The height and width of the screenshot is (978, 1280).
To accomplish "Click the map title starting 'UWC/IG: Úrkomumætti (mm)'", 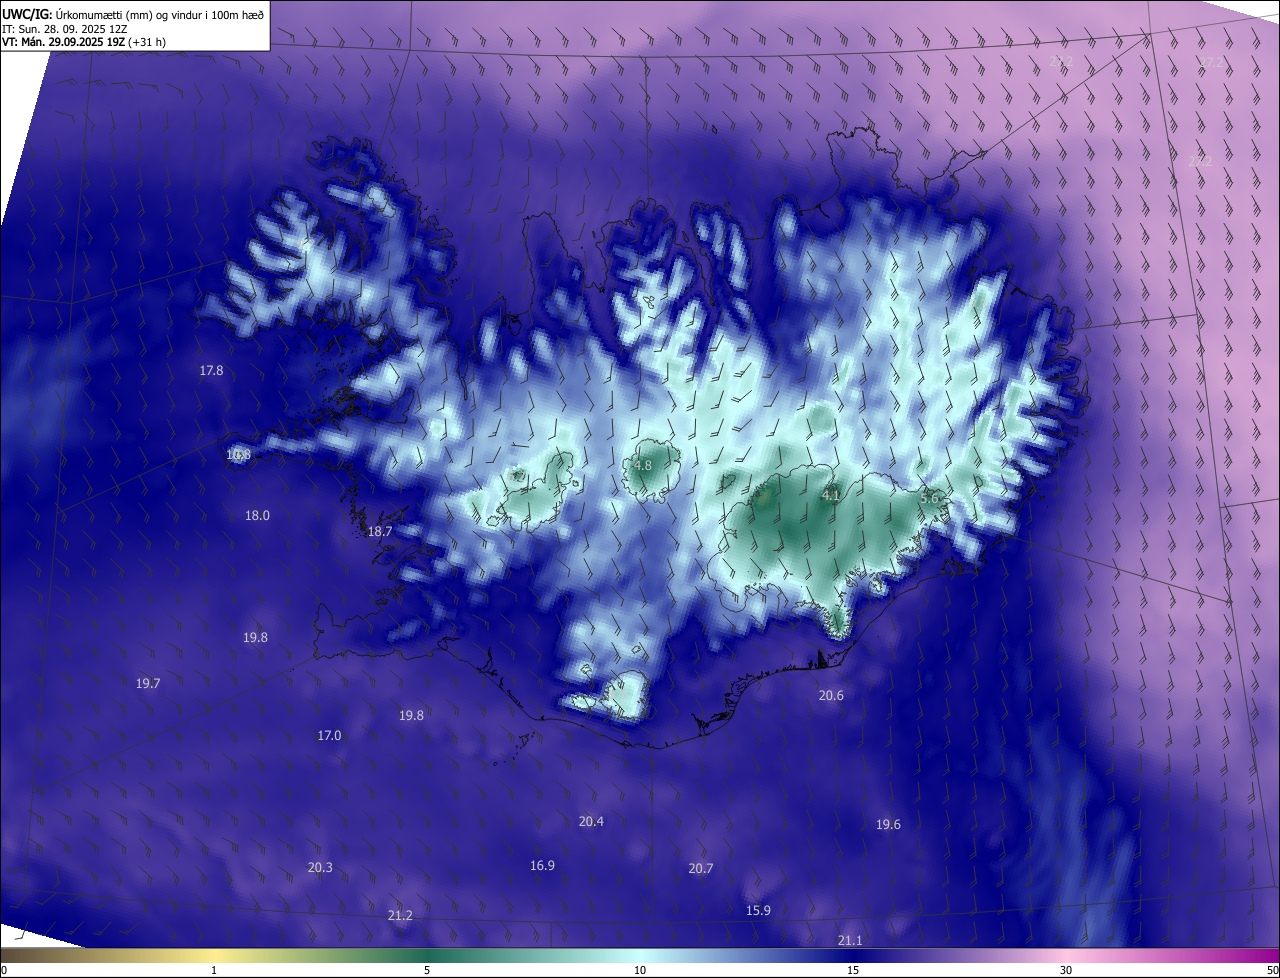I will (x=133, y=14).
